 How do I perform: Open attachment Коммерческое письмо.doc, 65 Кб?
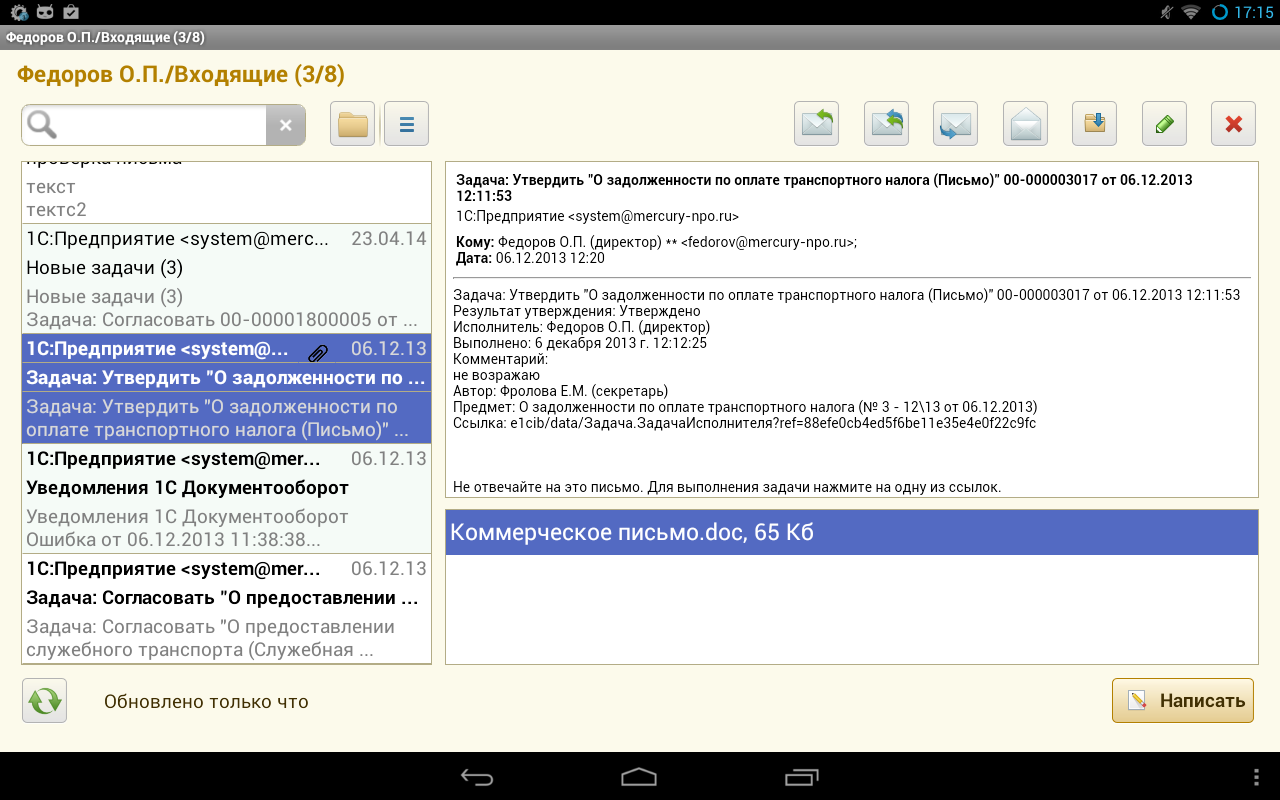pyautogui.click(x=851, y=532)
